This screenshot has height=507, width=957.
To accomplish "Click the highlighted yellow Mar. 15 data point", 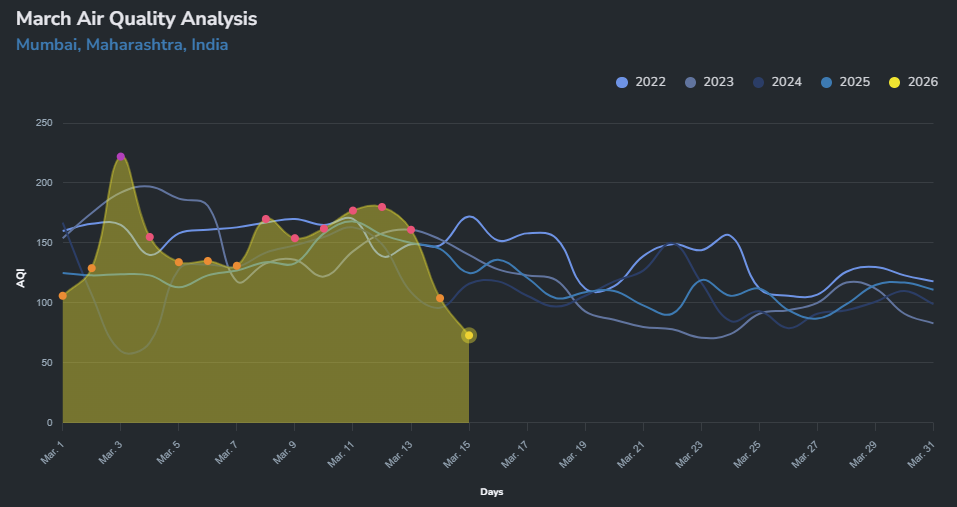I will click(469, 336).
